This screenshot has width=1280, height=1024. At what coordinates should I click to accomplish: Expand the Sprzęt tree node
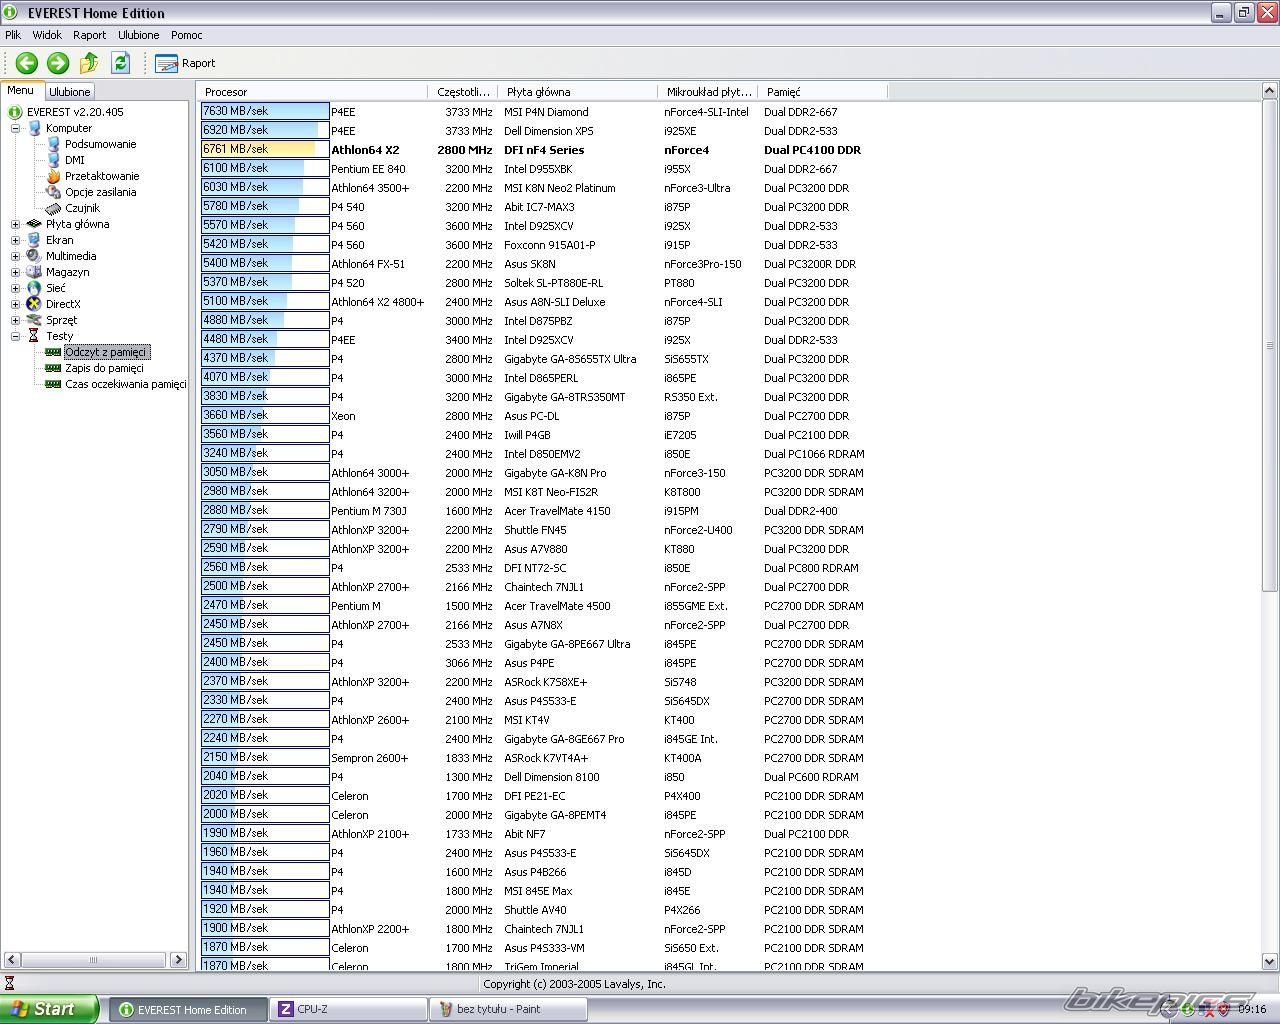click(15, 320)
